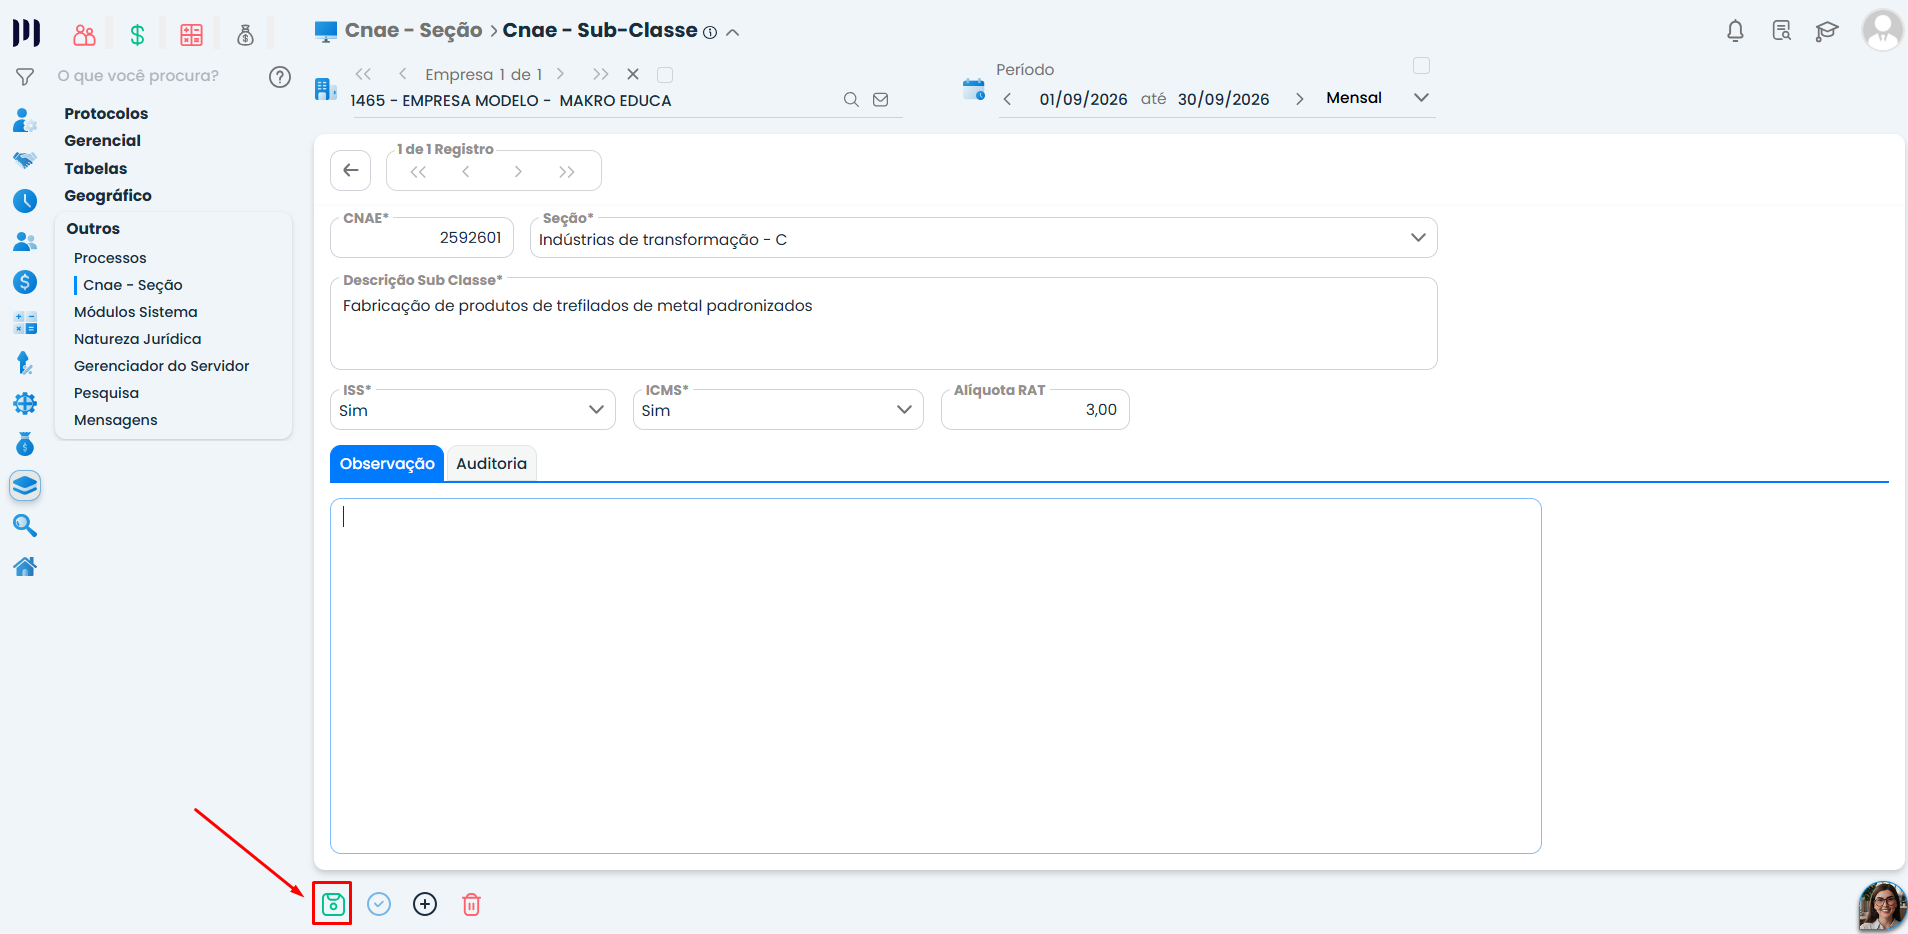Open the notifications bell icon
The height and width of the screenshot is (934, 1908).
(1735, 31)
